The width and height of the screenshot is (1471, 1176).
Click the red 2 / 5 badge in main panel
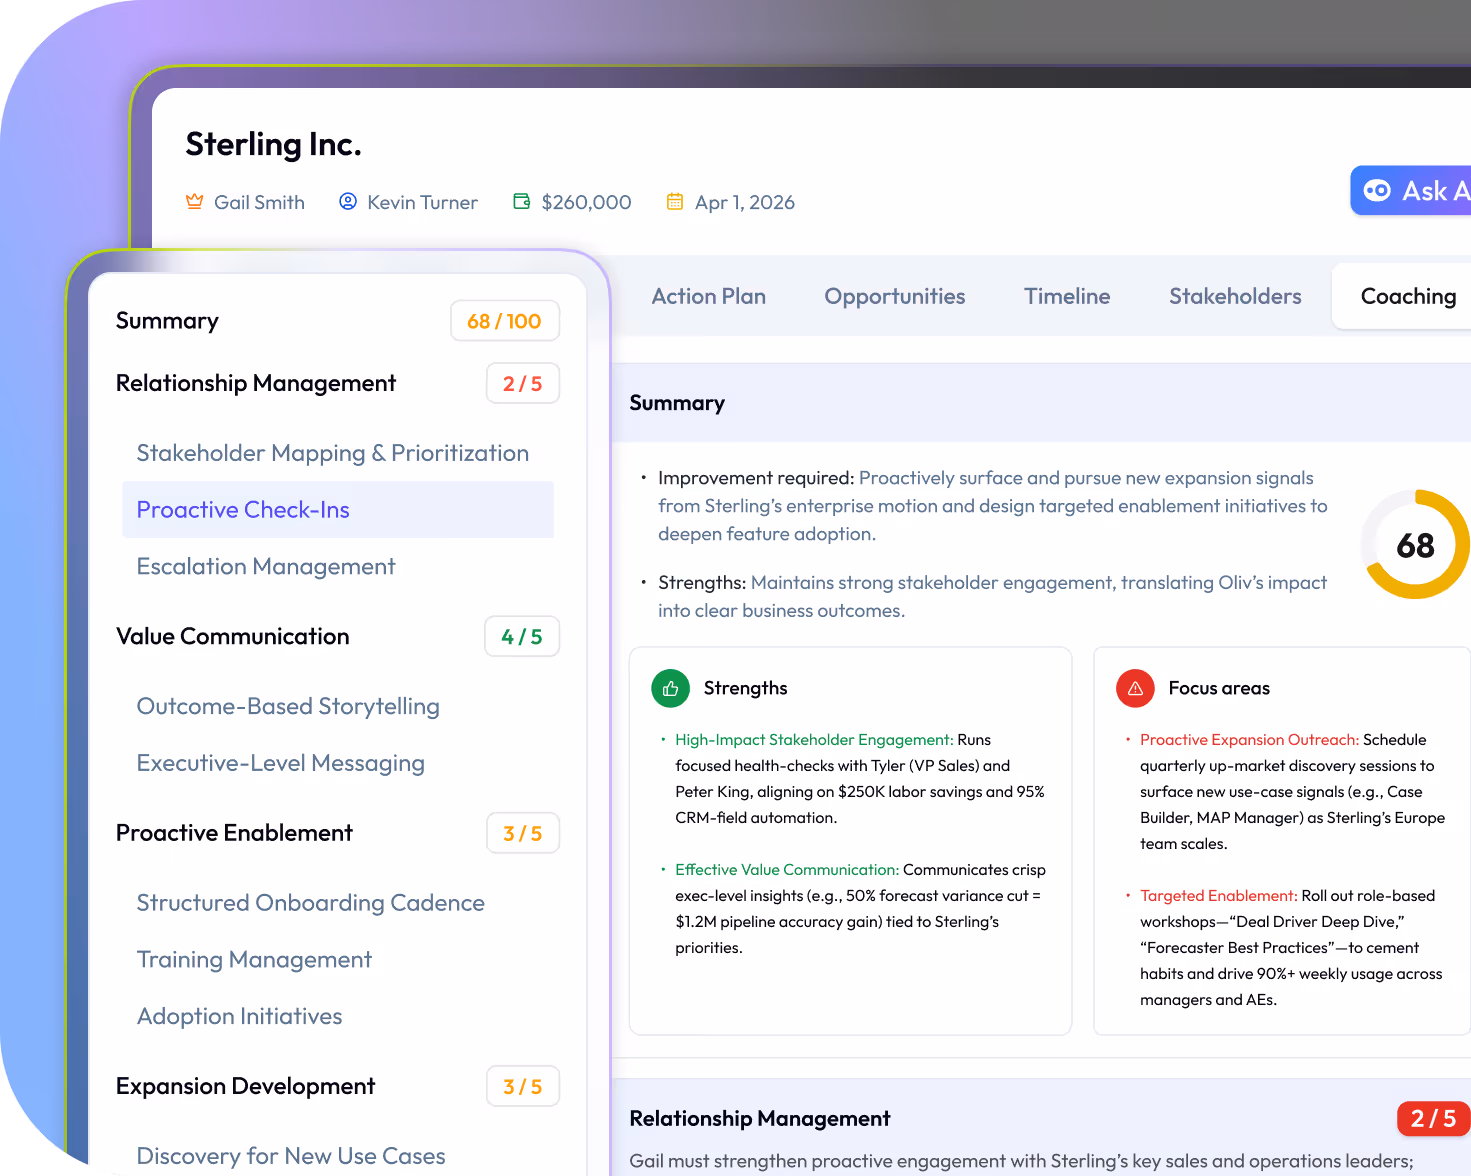(1433, 1119)
